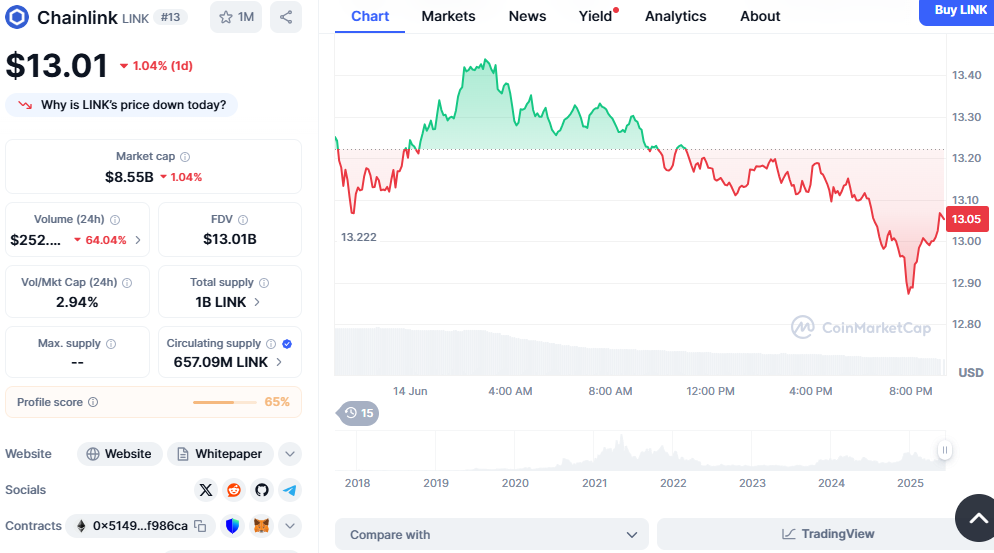Click the Vol/Mkt Cap info icon
Viewport: 994px width, 553px height.
pos(127,283)
